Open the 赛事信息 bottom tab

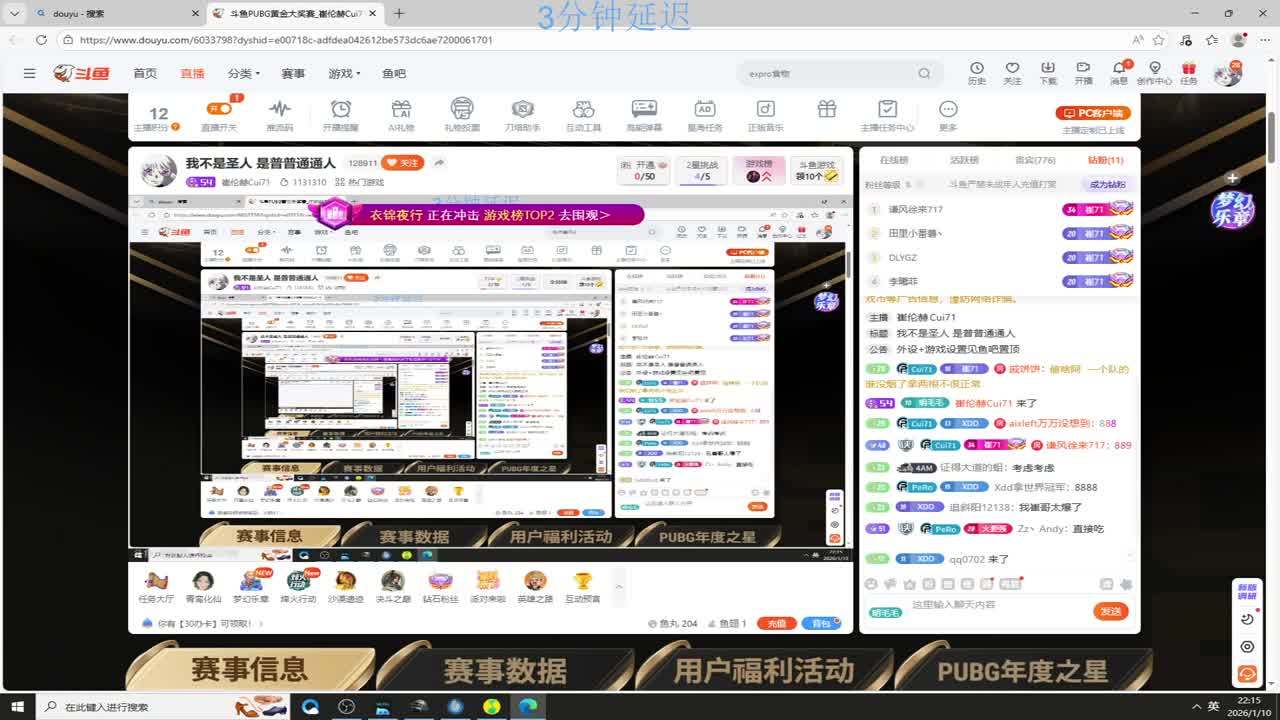tap(250, 668)
